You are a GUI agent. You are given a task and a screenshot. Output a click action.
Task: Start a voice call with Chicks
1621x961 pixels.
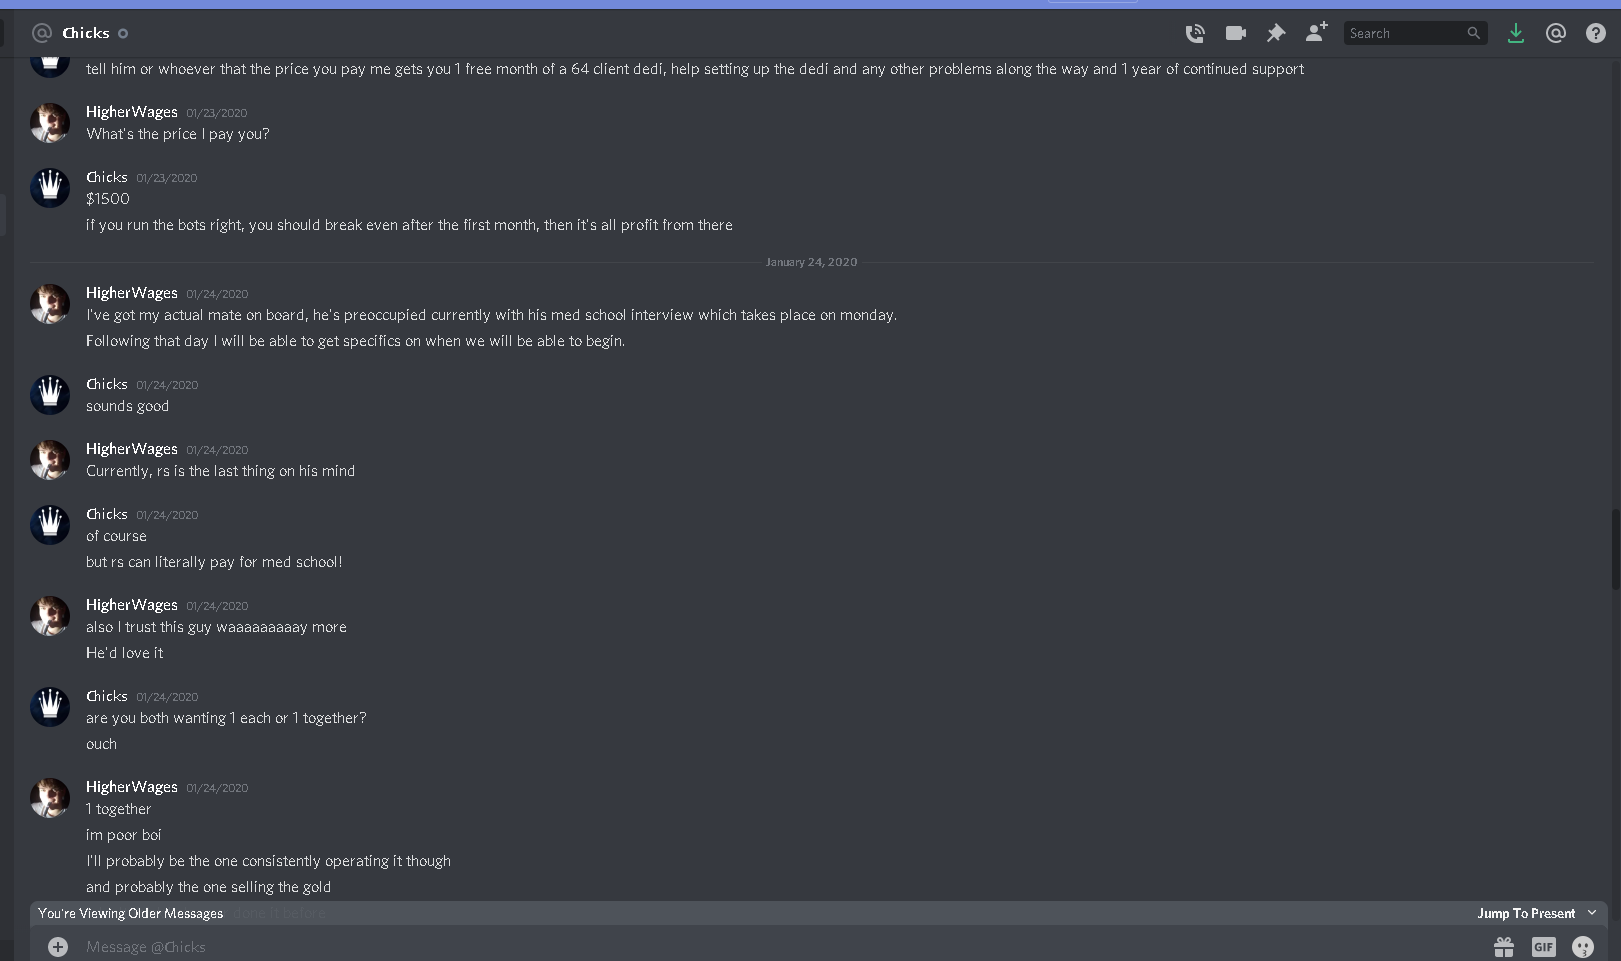pos(1195,33)
